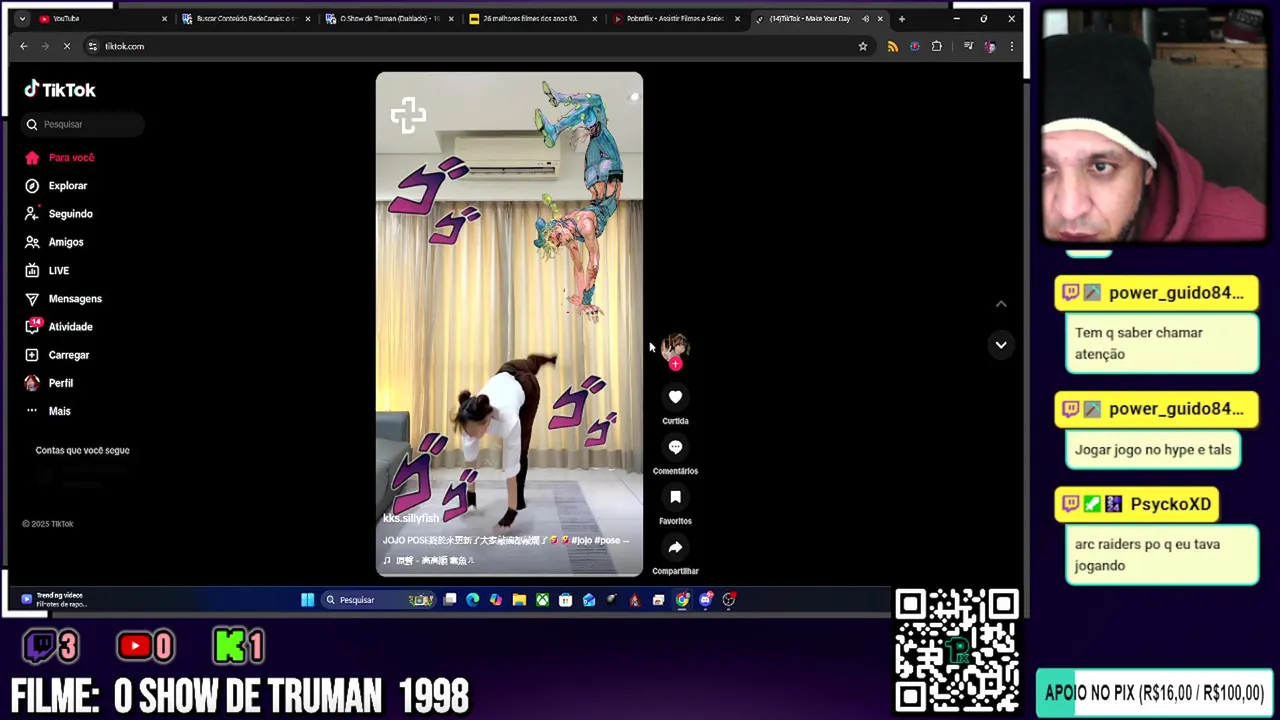The width and height of the screenshot is (1280, 720).
Task: Click the © 2025 TikTok footer text
Action: point(48,524)
